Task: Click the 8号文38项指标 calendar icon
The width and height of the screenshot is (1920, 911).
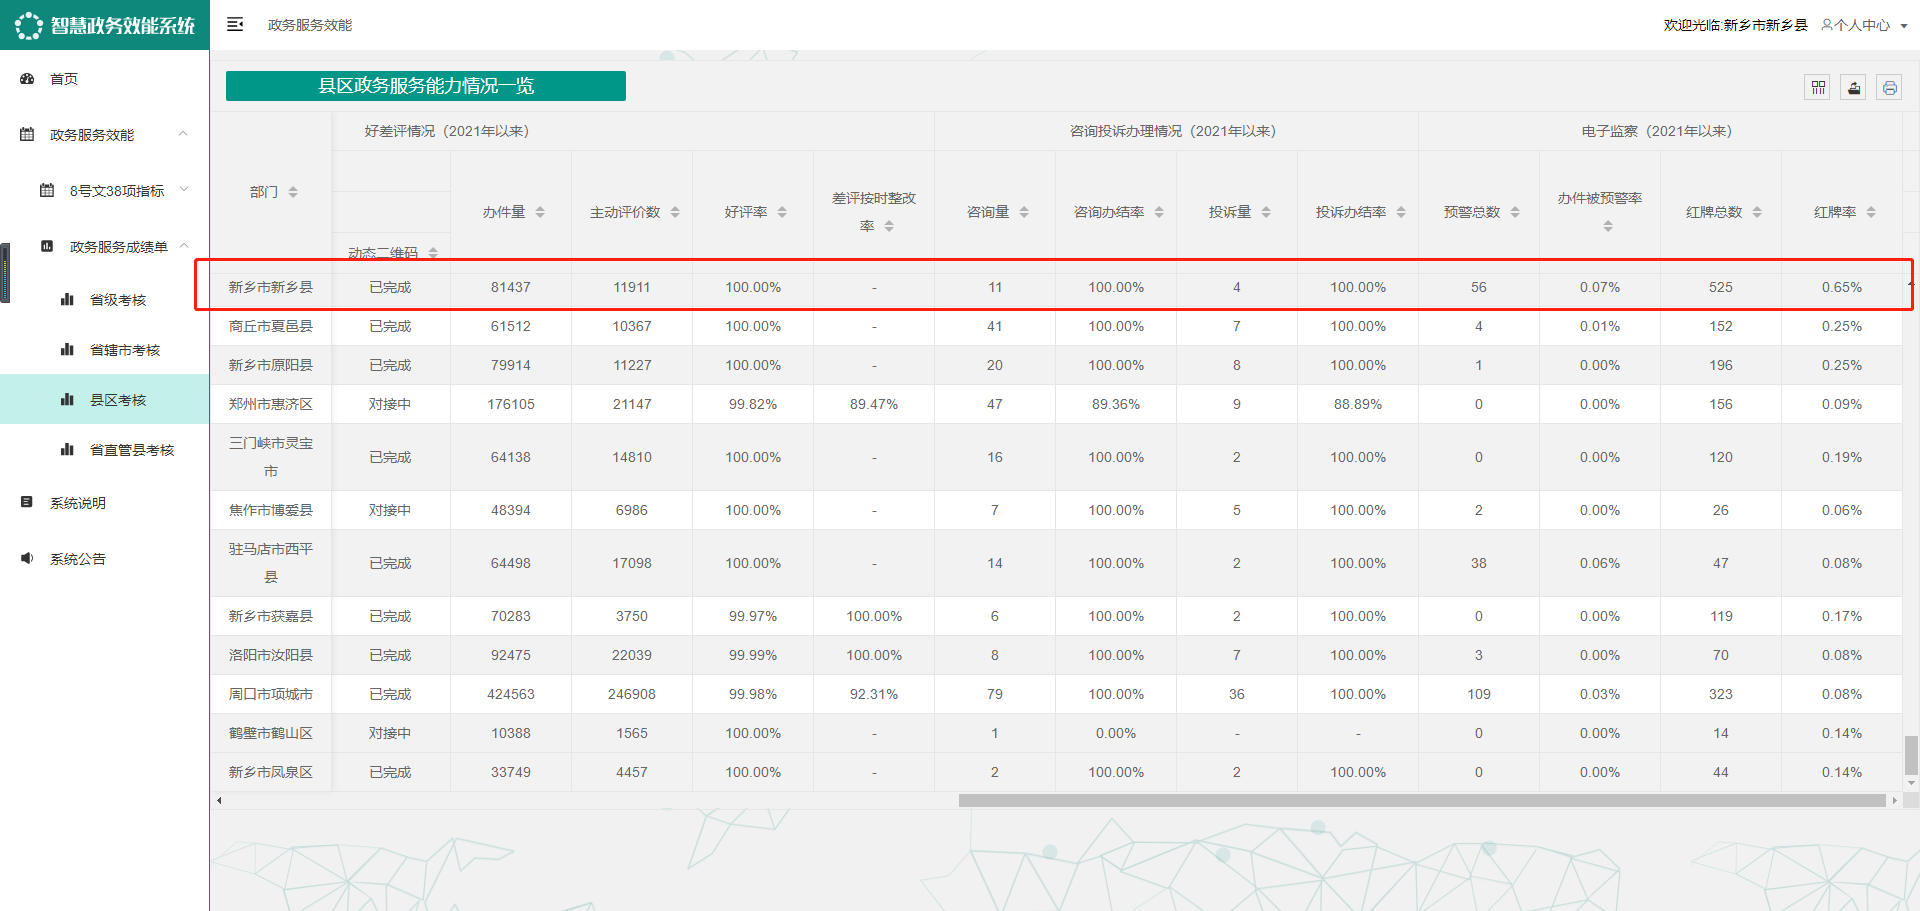Action: (47, 190)
